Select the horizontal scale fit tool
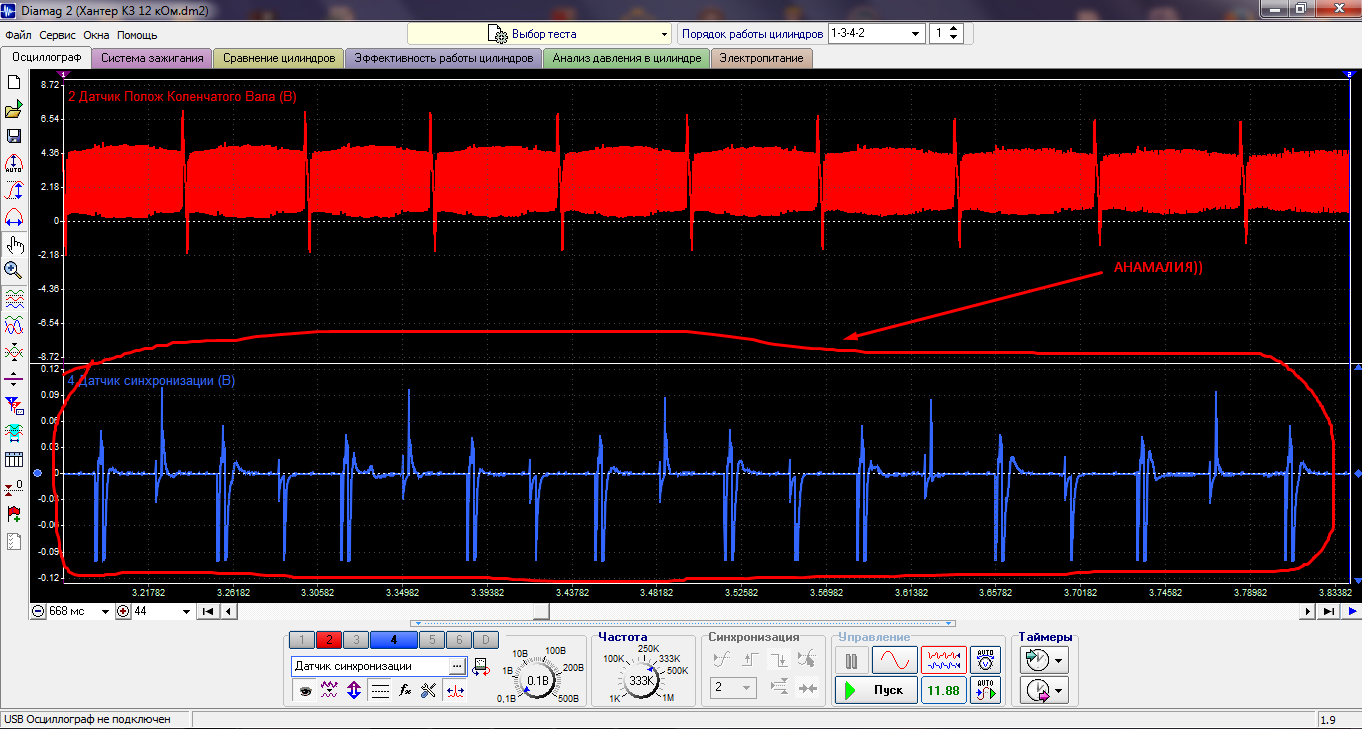1362x729 pixels. tap(14, 216)
